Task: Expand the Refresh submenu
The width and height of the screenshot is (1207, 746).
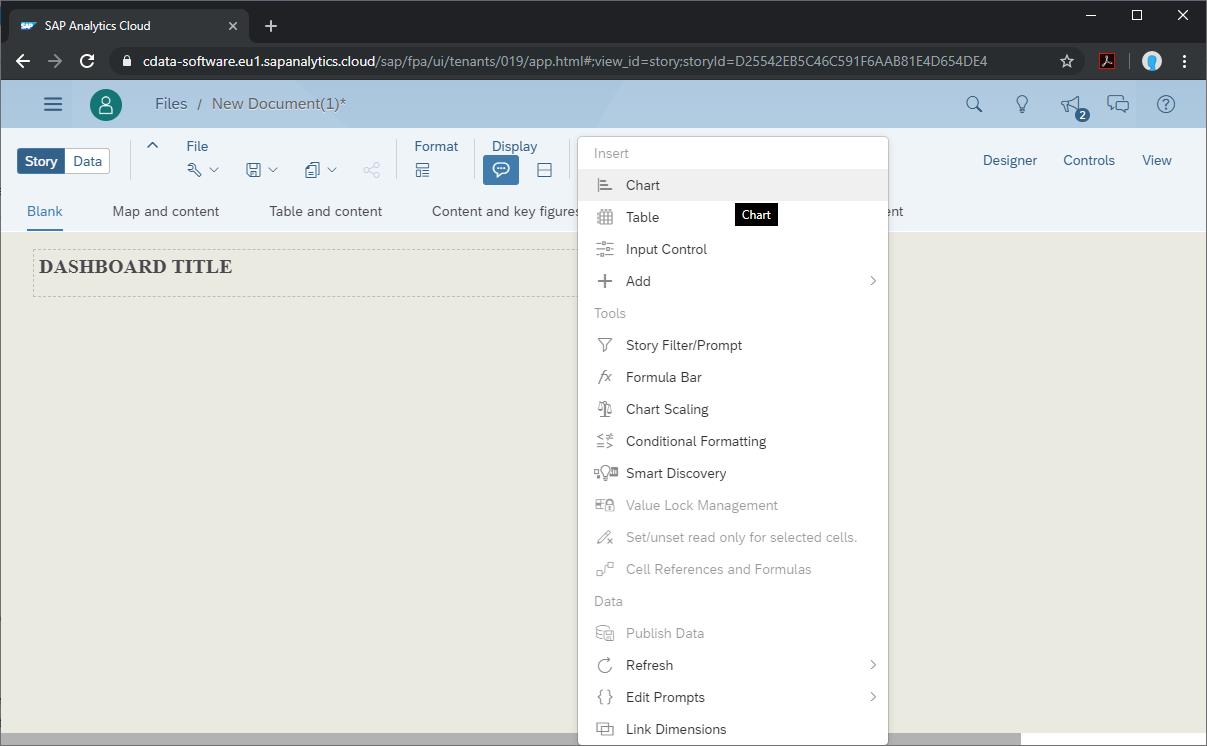Action: tap(872, 665)
